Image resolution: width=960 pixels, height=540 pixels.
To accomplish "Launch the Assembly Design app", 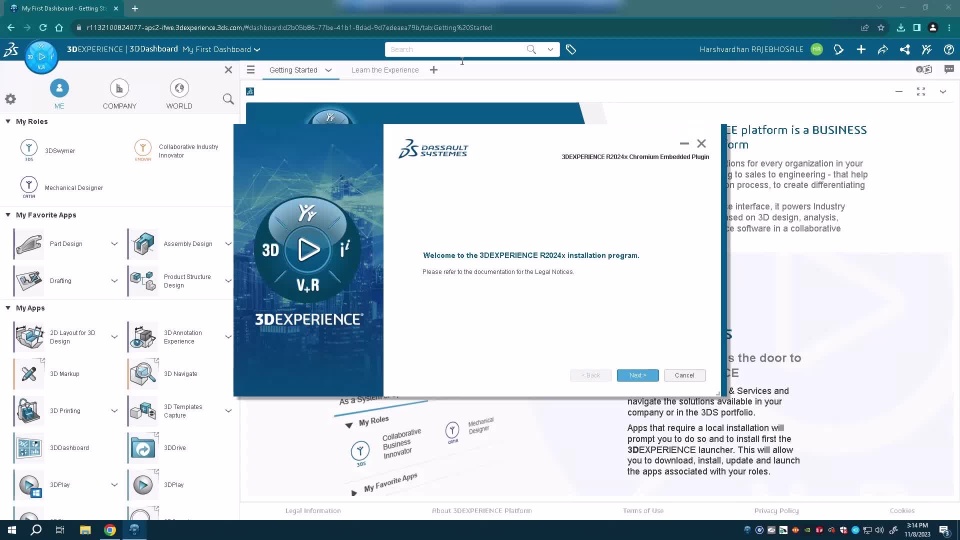I will (x=171, y=244).
